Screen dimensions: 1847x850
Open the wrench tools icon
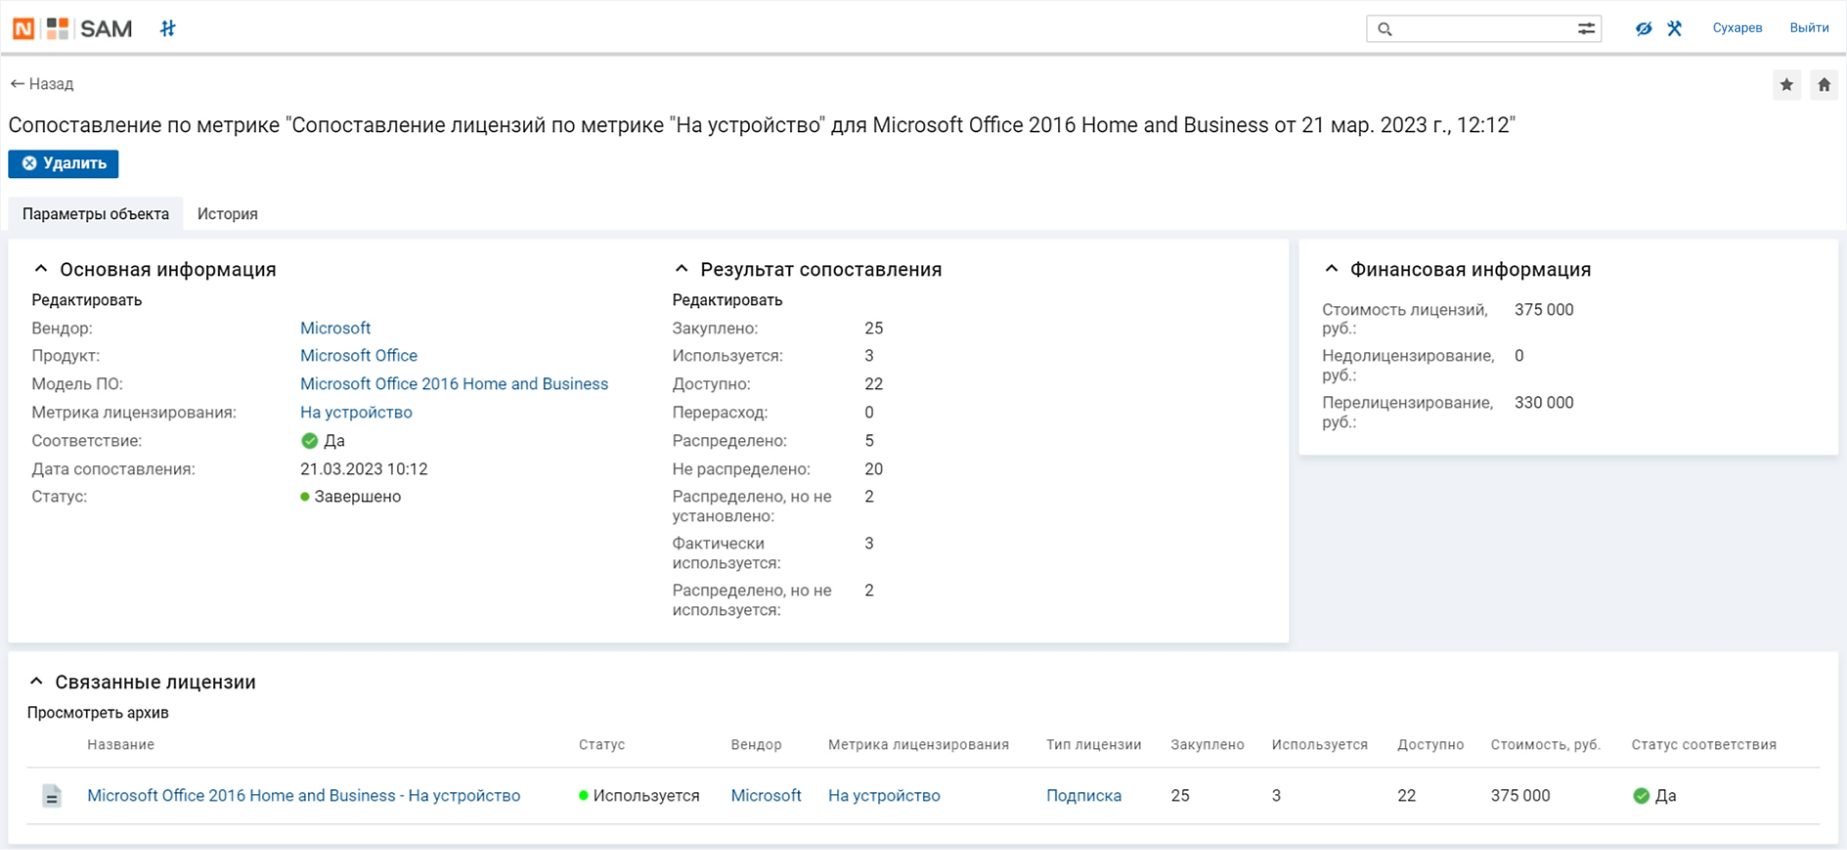(x=1675, y=28)
